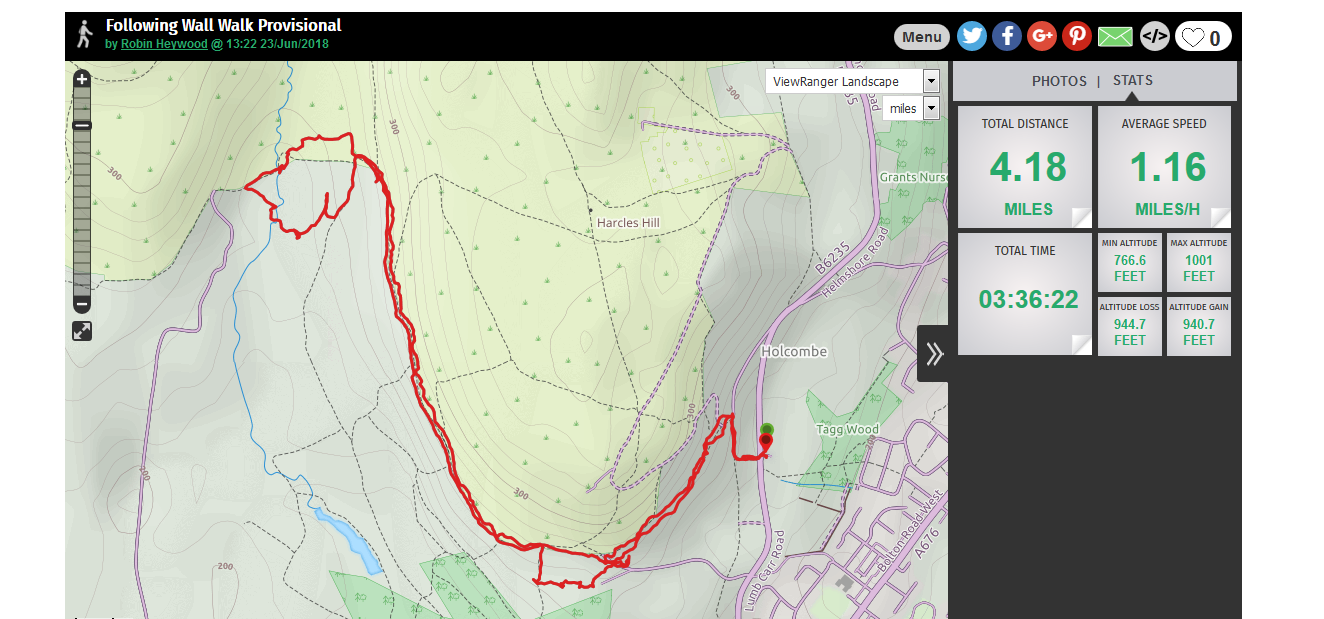1324x619 pixels.
Task: Zoom in with map plus button
Action: tap(82, 79)
